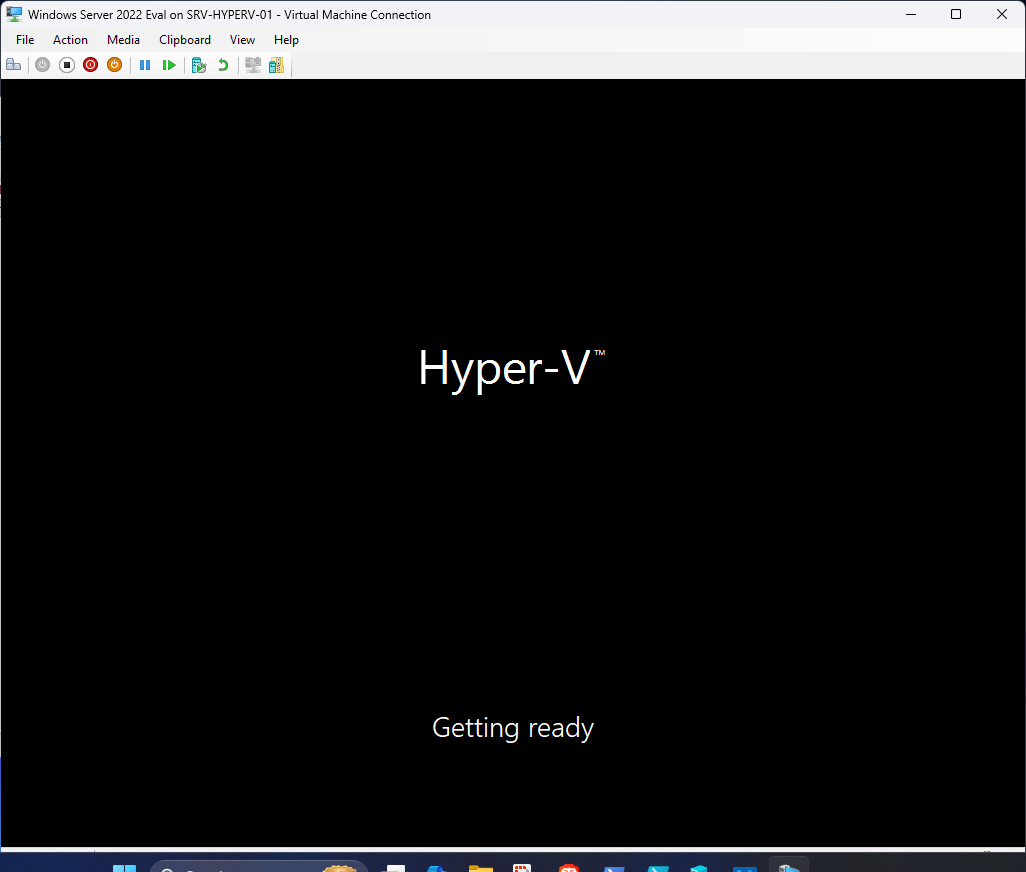Select the red Shut Down icon
Screen dimensions: 1026x872
(90, 64)
